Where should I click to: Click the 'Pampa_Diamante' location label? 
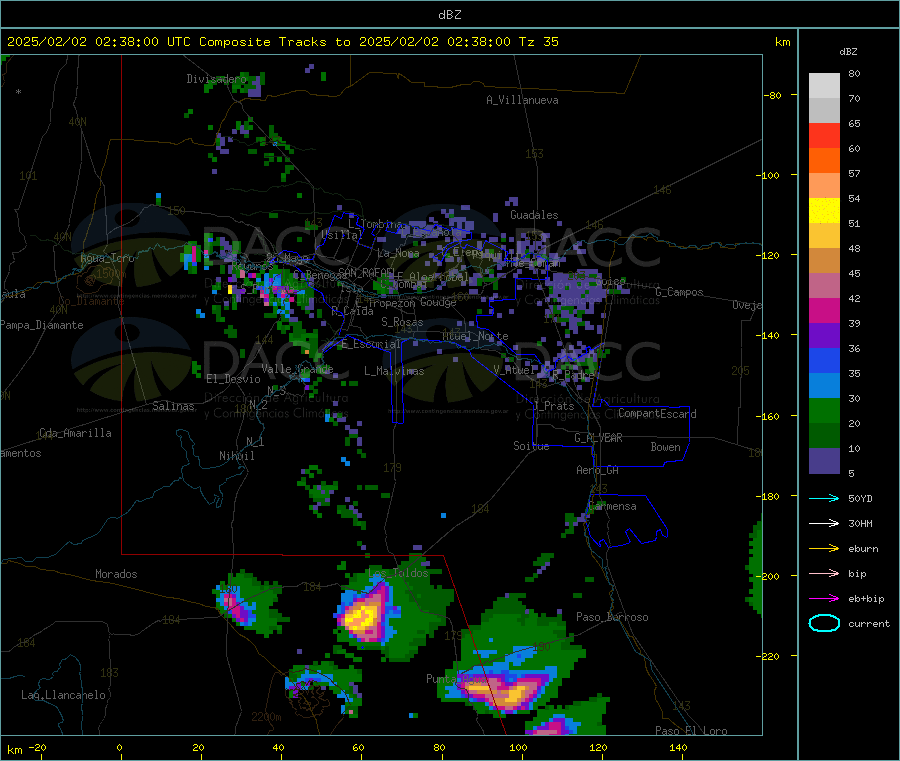[x=42, y=325]
